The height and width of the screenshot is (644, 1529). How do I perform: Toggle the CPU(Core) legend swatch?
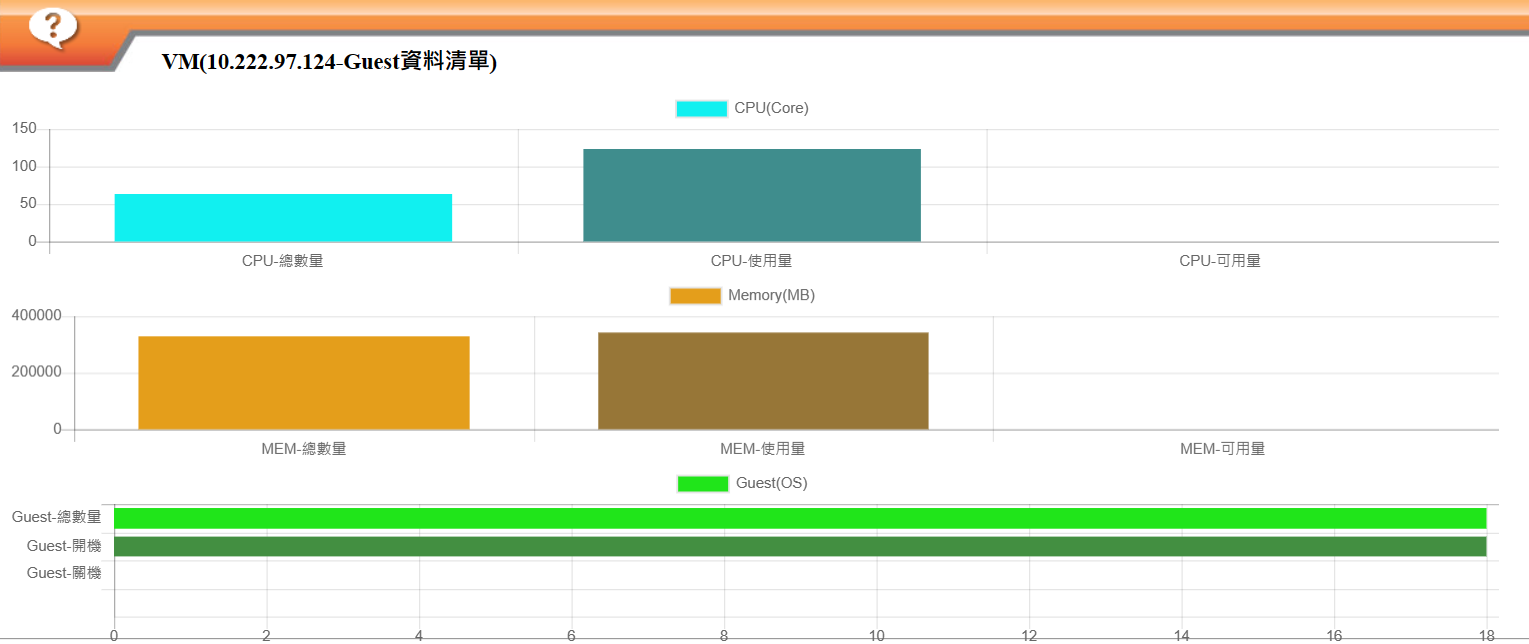tap(701, 109)
